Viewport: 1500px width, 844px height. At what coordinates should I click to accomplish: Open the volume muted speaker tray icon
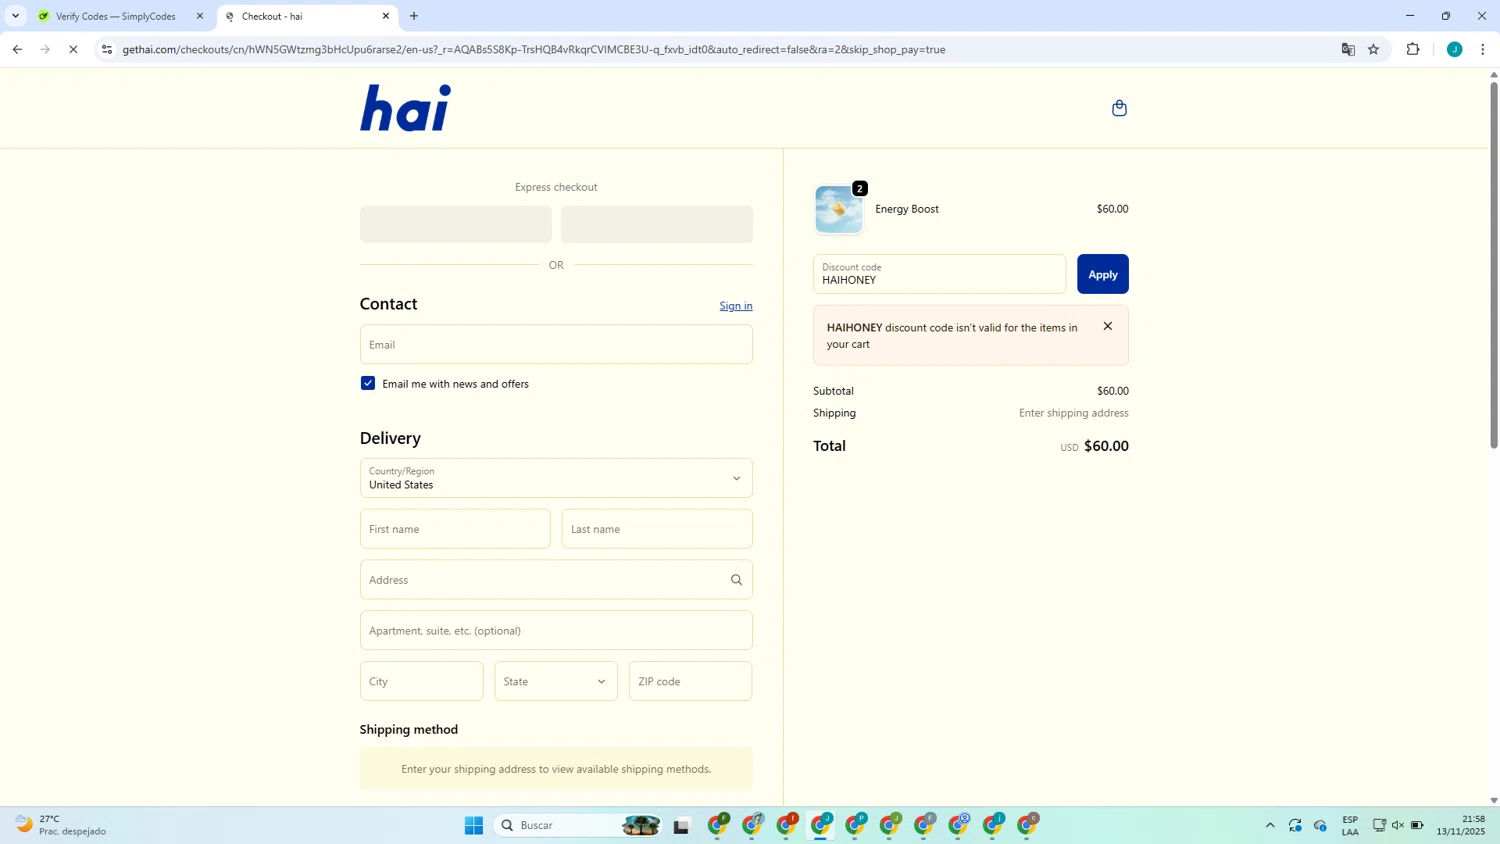pyautogui.click(x=1398, y=825)
